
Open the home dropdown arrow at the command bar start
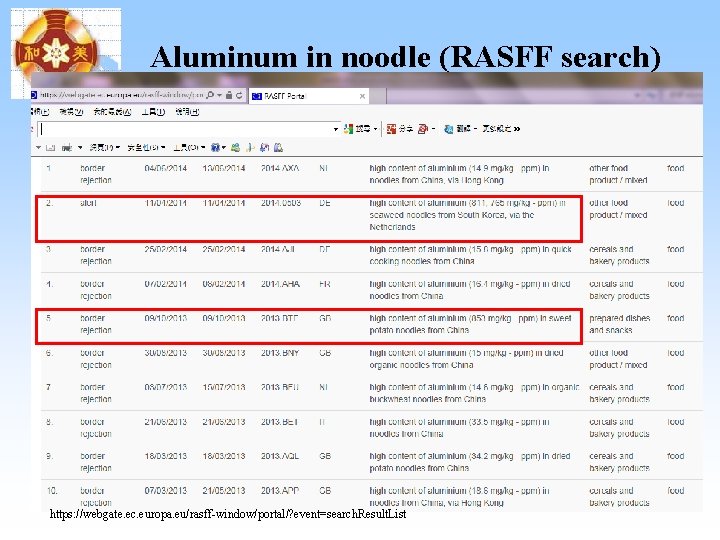(x=39, y=147)
